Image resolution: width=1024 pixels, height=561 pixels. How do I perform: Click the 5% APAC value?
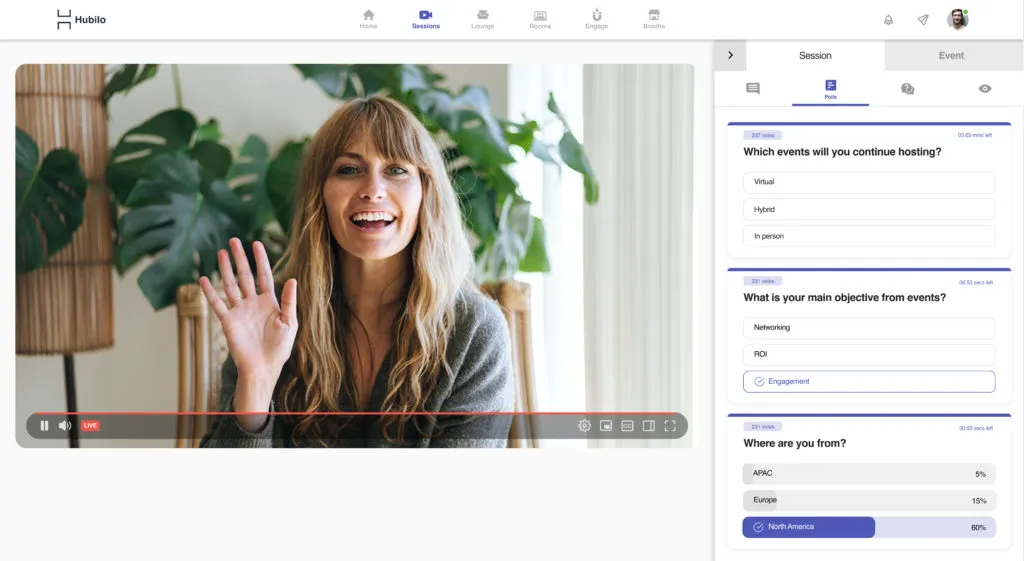(980, 474)
